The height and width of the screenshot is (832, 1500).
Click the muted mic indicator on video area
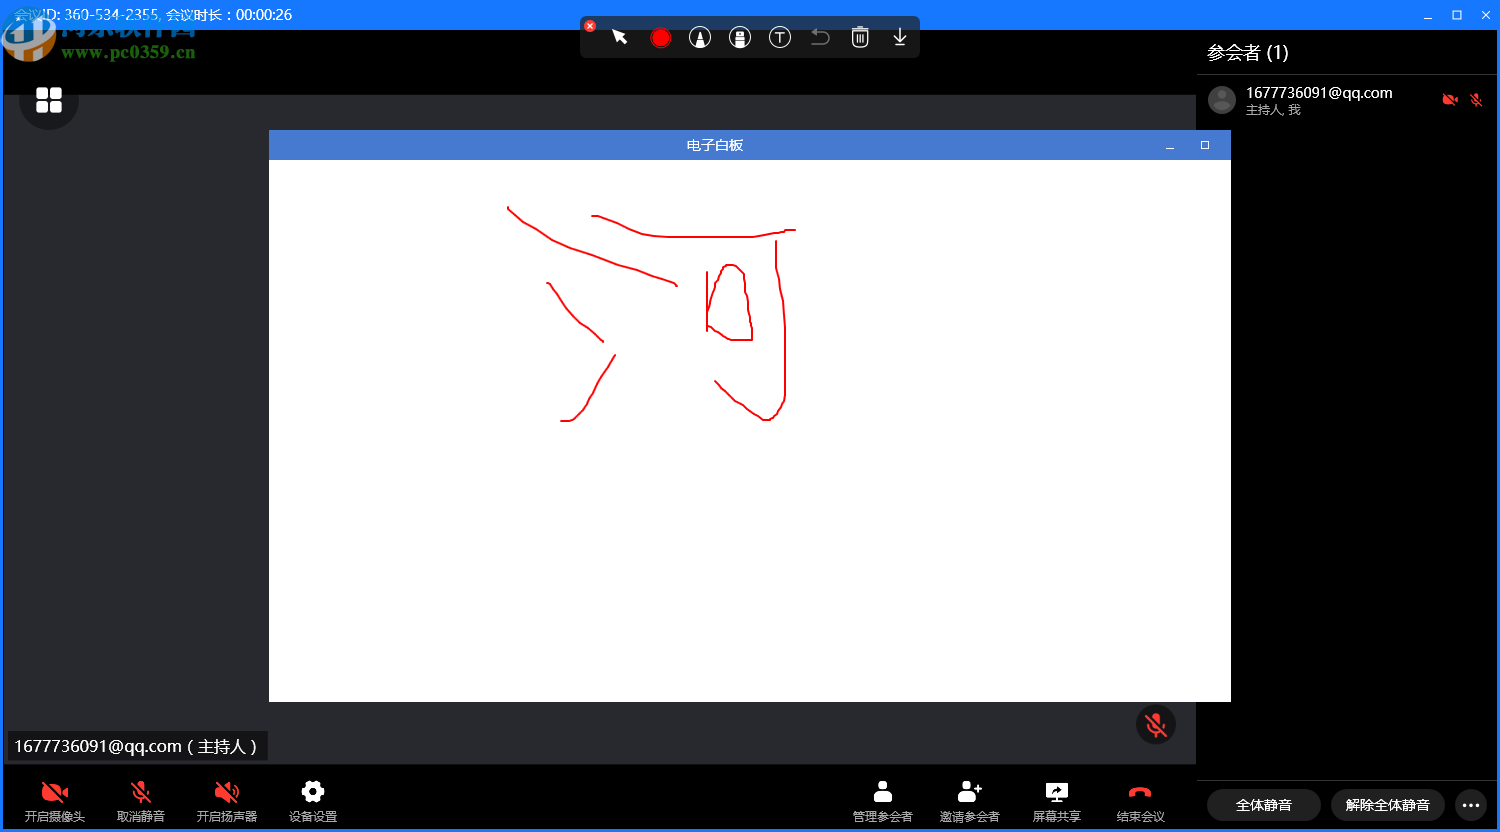[x=1156, y=724]
